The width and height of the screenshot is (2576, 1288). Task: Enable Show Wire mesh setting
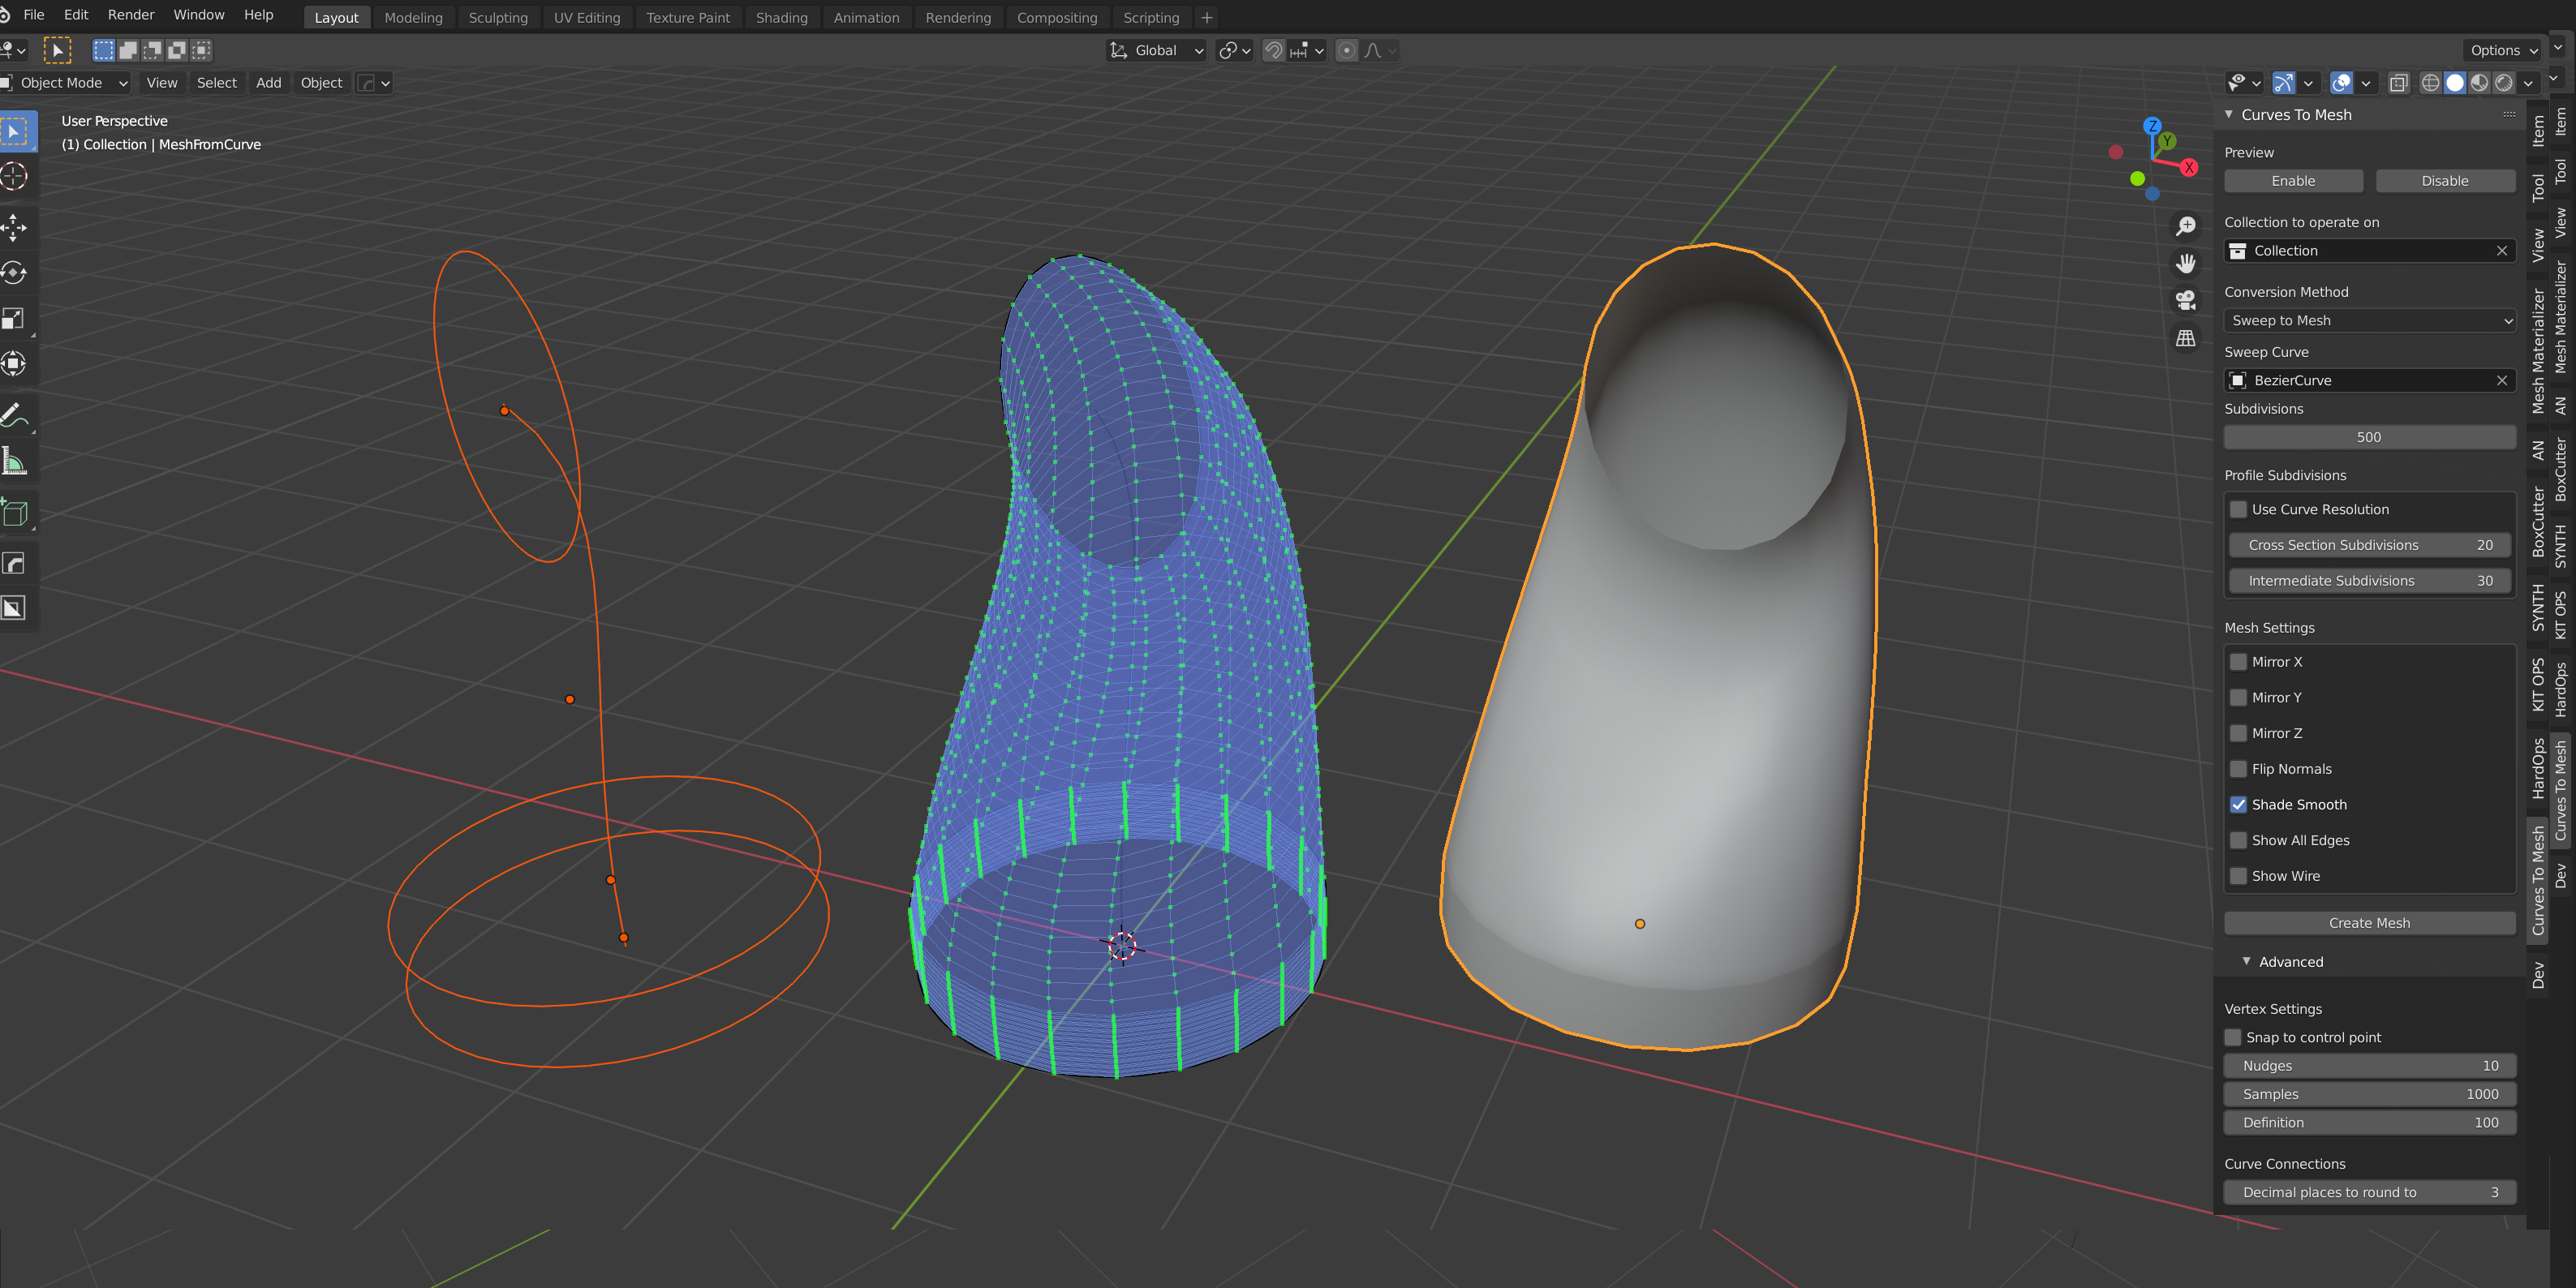click(x=2239, y=875)
